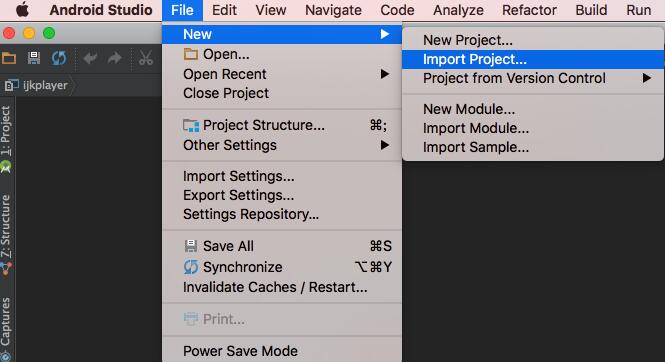Open the Apple menu logo
The image size is (665, 362).
click(22, 9)
